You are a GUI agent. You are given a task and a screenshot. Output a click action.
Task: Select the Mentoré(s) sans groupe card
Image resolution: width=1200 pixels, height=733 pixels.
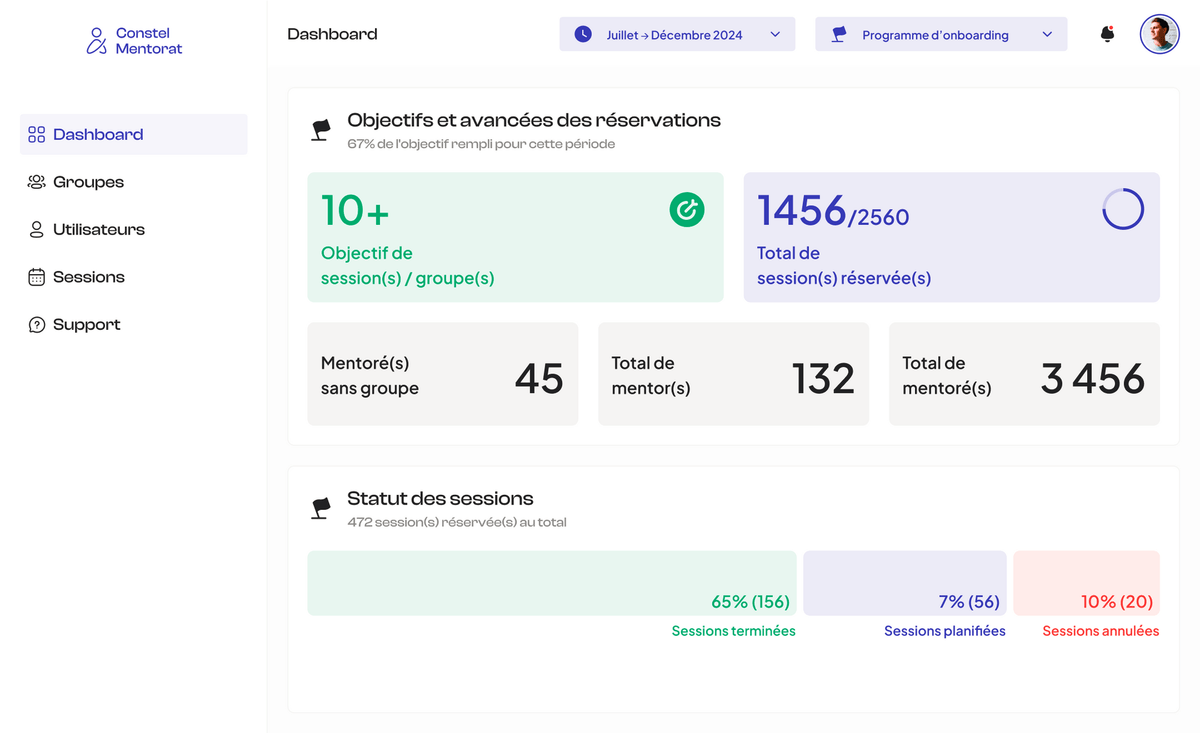tap(442, 374)
